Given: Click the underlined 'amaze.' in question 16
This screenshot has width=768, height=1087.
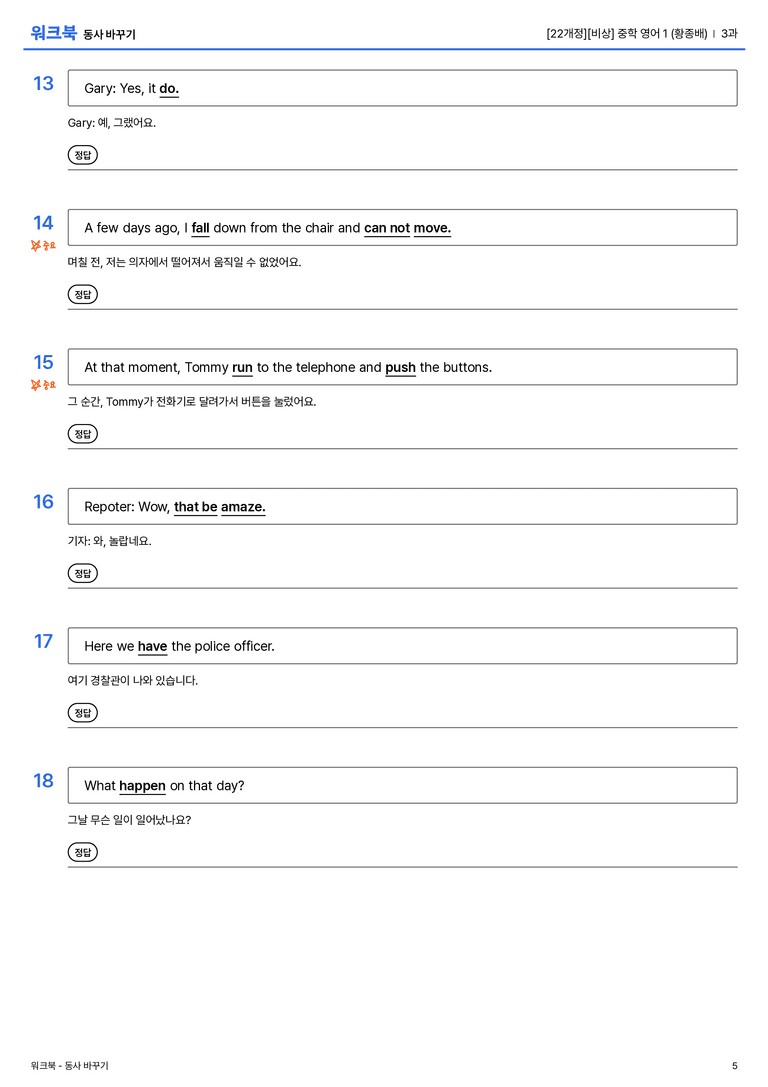Looking at the screenshot, I should click(x=243, y=507).
